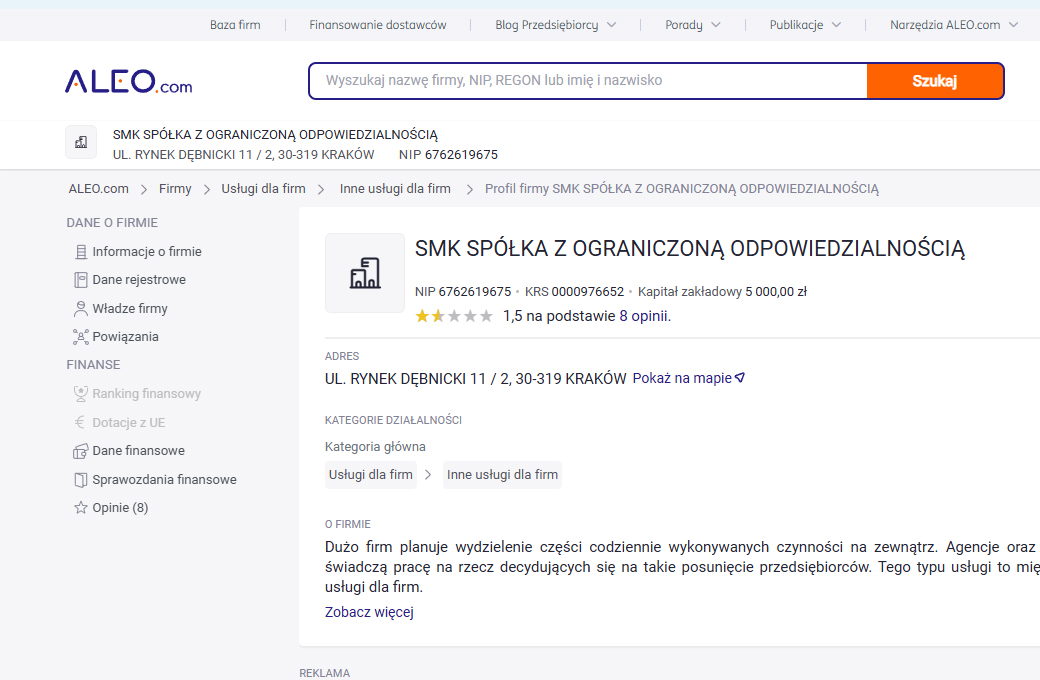This screenshot has height=680, width=1040.
Task: Open Baza firm in the top menu
Action: click(x=235, y=25)
